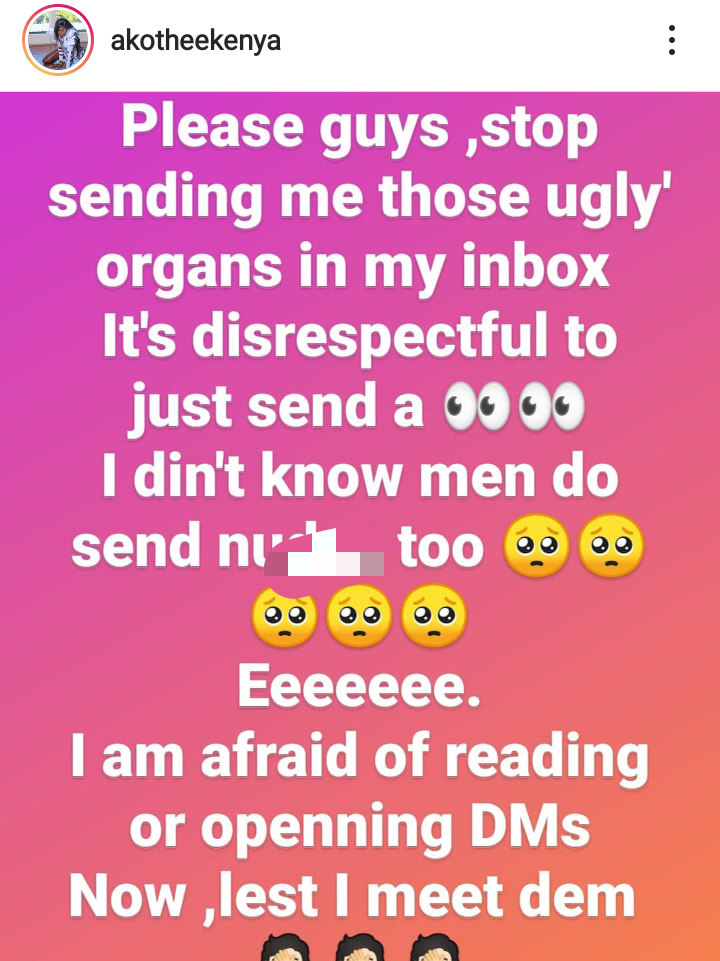Tap the leftmost pleading emoji above "Eeeeeee."
The width and height of the screenshot is (720, 961).
pos(284,615)
